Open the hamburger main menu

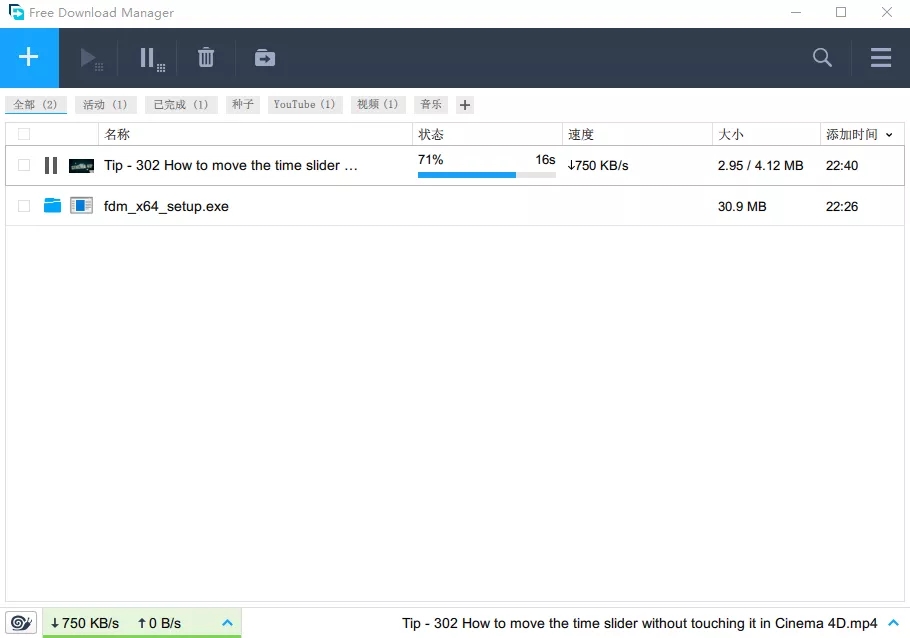(880, 57)
